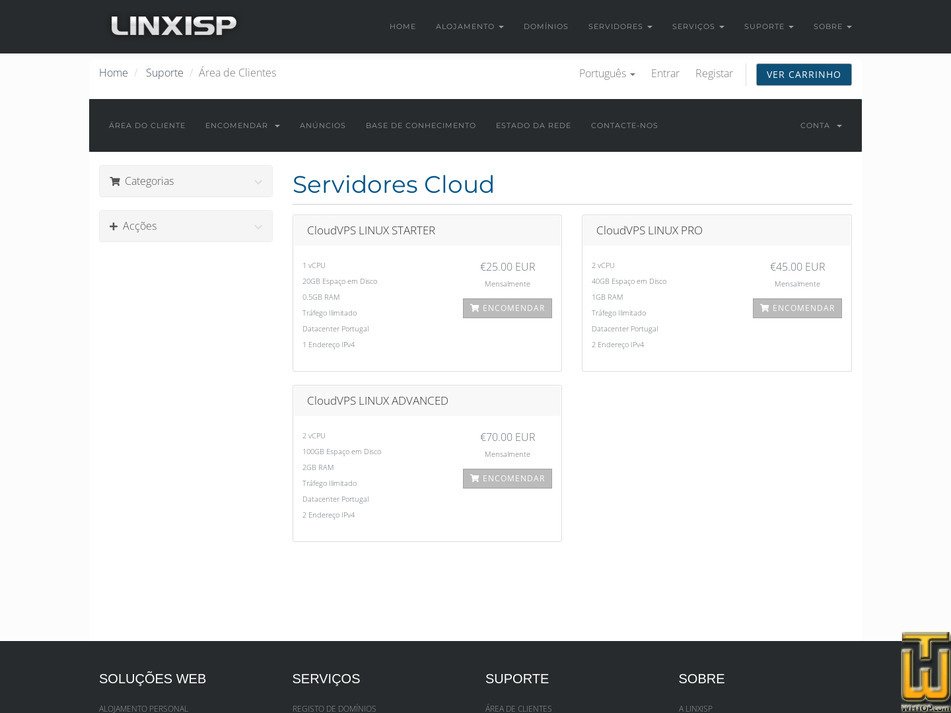Click the 1 Endereço IPv4 line
Screen dimensions: 951x713
pos(328,344)
